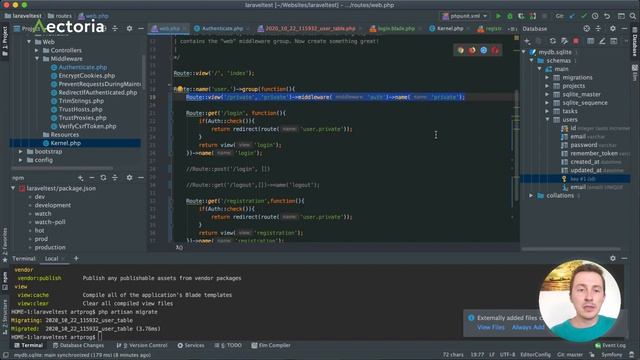640x360 pixels.
Task: Refresh the database with the reload icon
Action: tap(553, 41)
